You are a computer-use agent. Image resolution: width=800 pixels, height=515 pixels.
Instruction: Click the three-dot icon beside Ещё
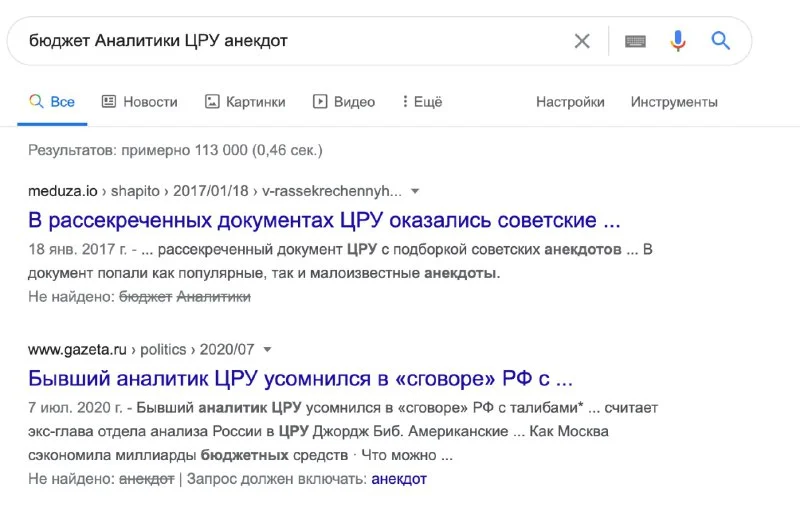click(x=405, y=101)
